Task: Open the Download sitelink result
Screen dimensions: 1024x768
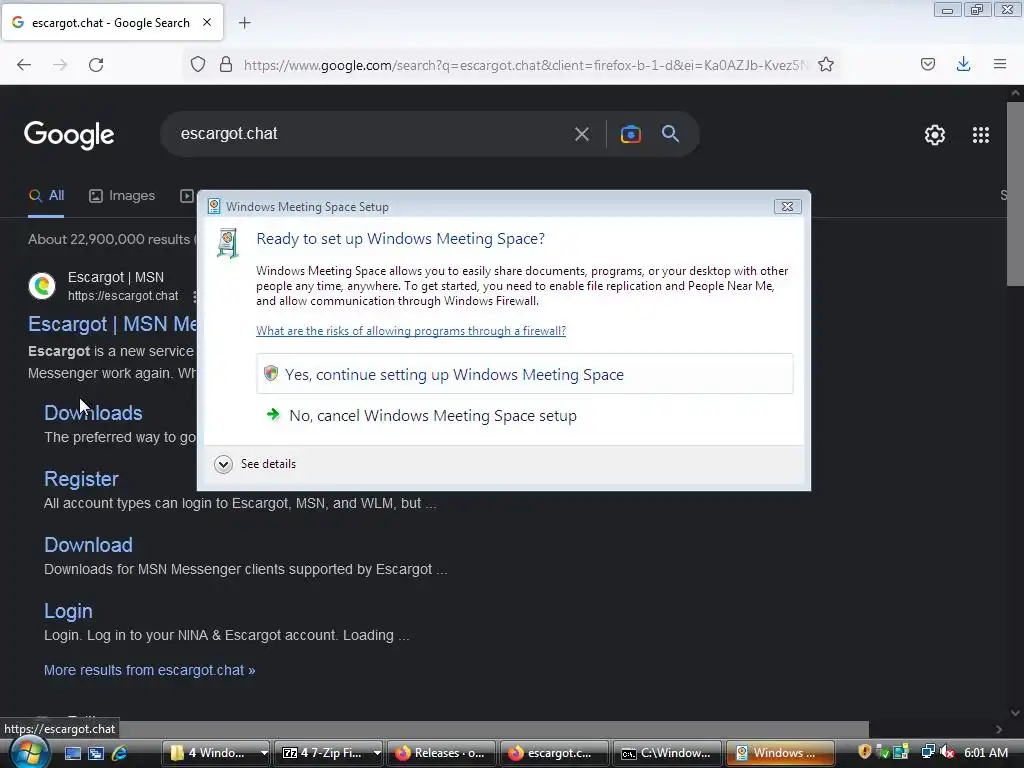Action: click(x=88, y=545)
